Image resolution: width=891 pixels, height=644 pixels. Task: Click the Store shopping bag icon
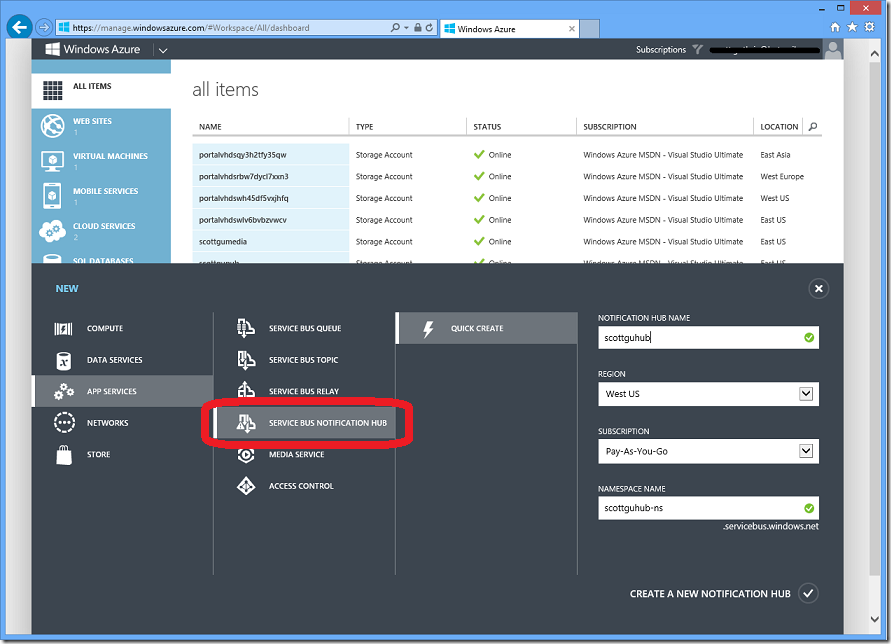click(64, 455)
